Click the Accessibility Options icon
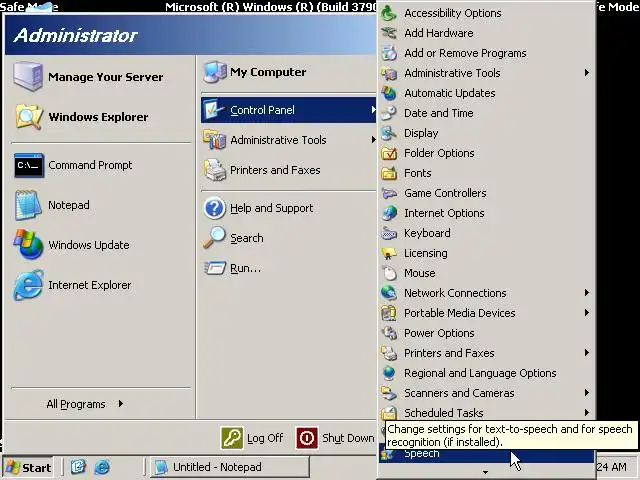The height and width of the screenshot is (480, 640). point(389,13)
